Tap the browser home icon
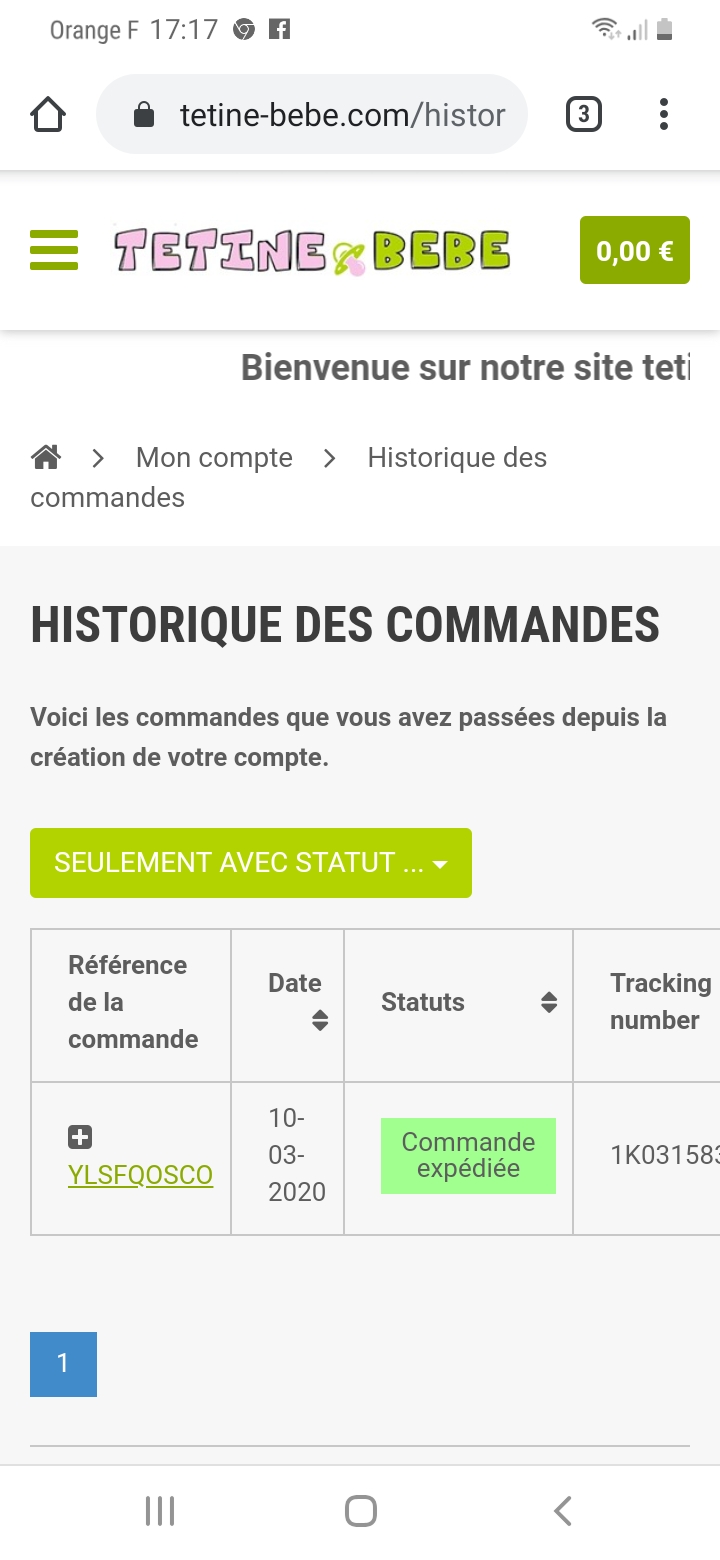Viewport: 720px width, 1560px height. tap(48, 115)
